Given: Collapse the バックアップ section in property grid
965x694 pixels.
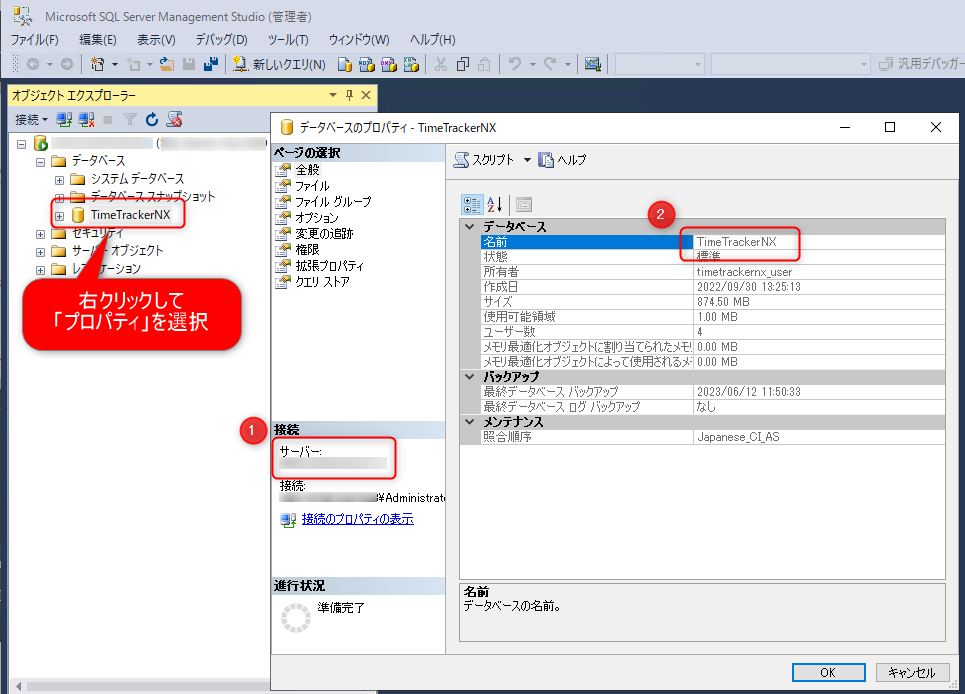Looking at the screenshot, I should tap(471, 377).
